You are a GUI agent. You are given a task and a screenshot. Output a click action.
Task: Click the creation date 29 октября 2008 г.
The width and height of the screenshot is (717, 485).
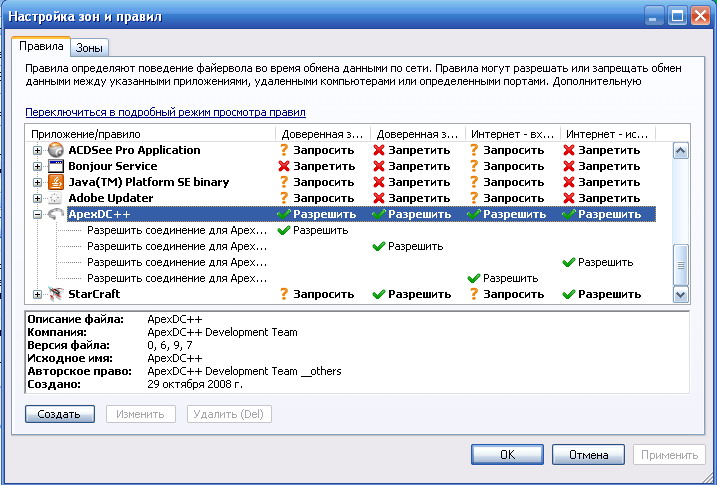(x=195, y=384)
